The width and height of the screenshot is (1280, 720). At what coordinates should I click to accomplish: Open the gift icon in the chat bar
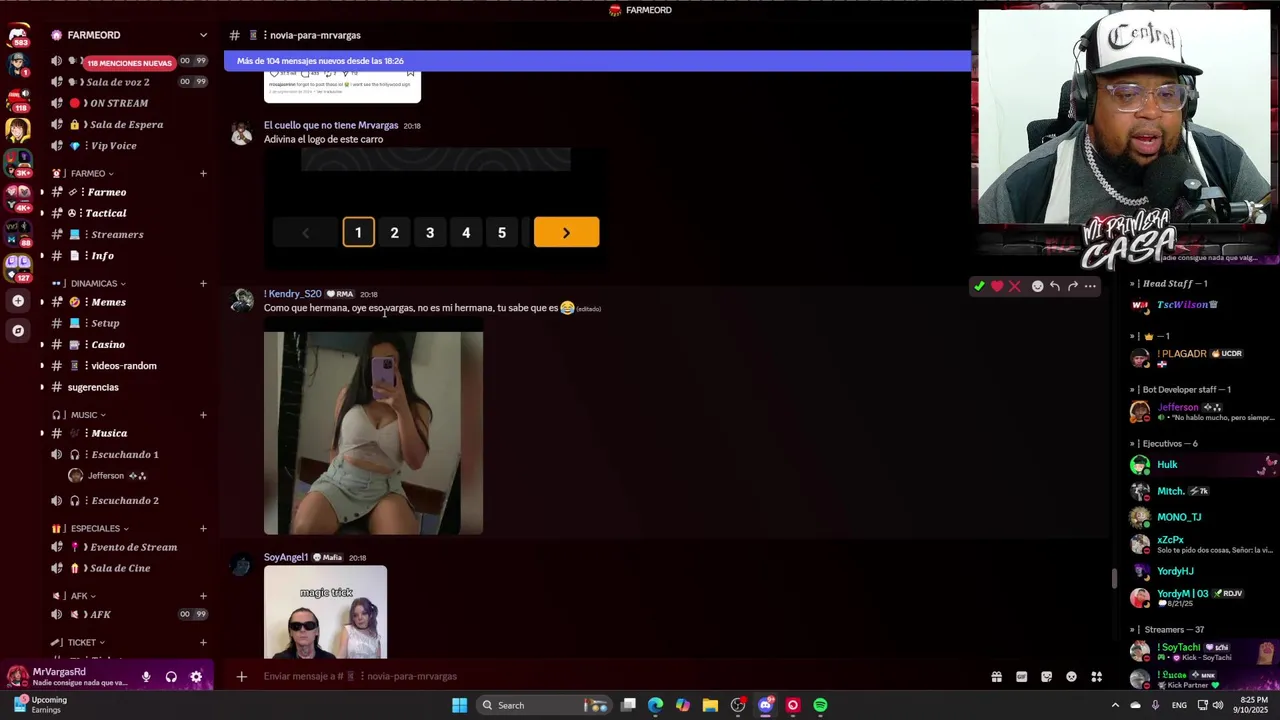(996, 677)
